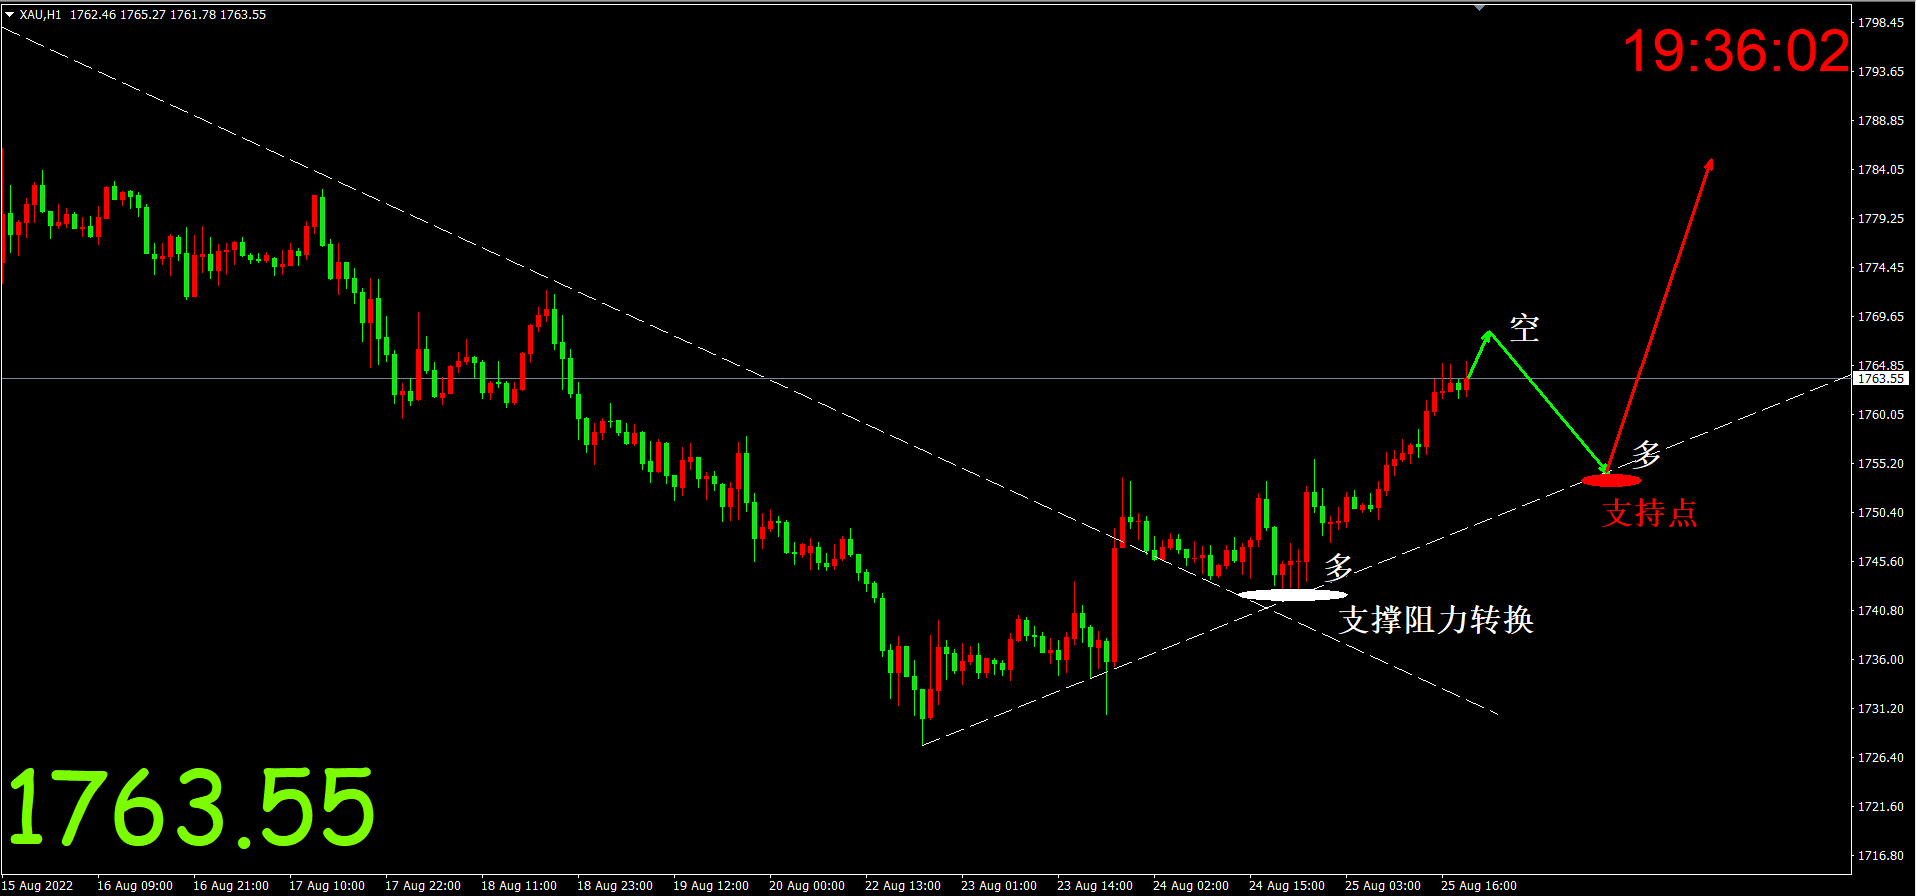The width and height of the screenshot is (1916, 896).
Task: Click the 24 Aug 02:00 time axis label
Action: (1191, 885)
